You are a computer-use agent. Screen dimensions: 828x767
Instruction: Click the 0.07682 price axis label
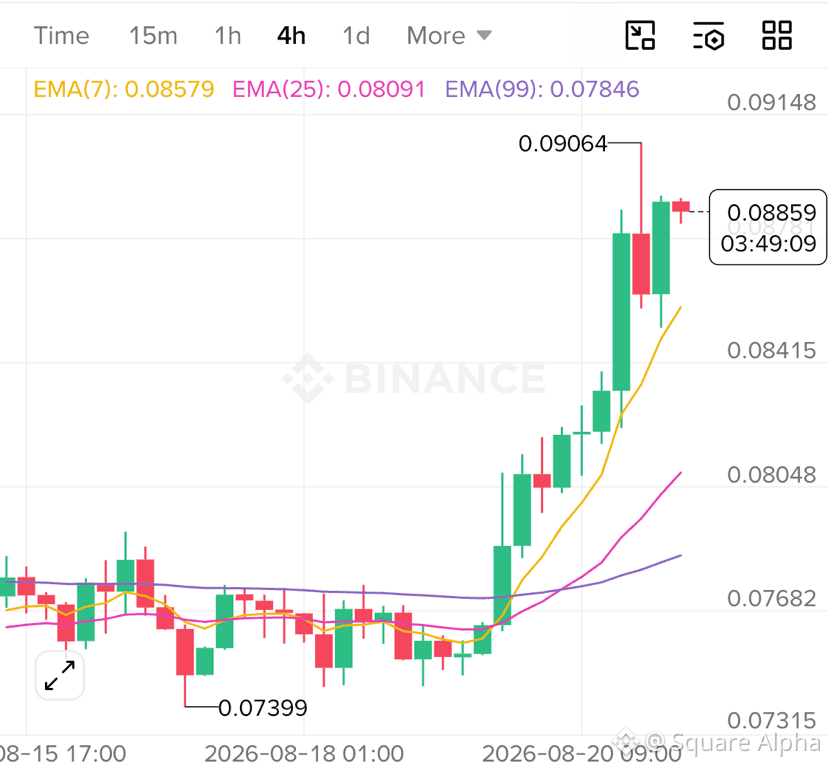point(771,598)
